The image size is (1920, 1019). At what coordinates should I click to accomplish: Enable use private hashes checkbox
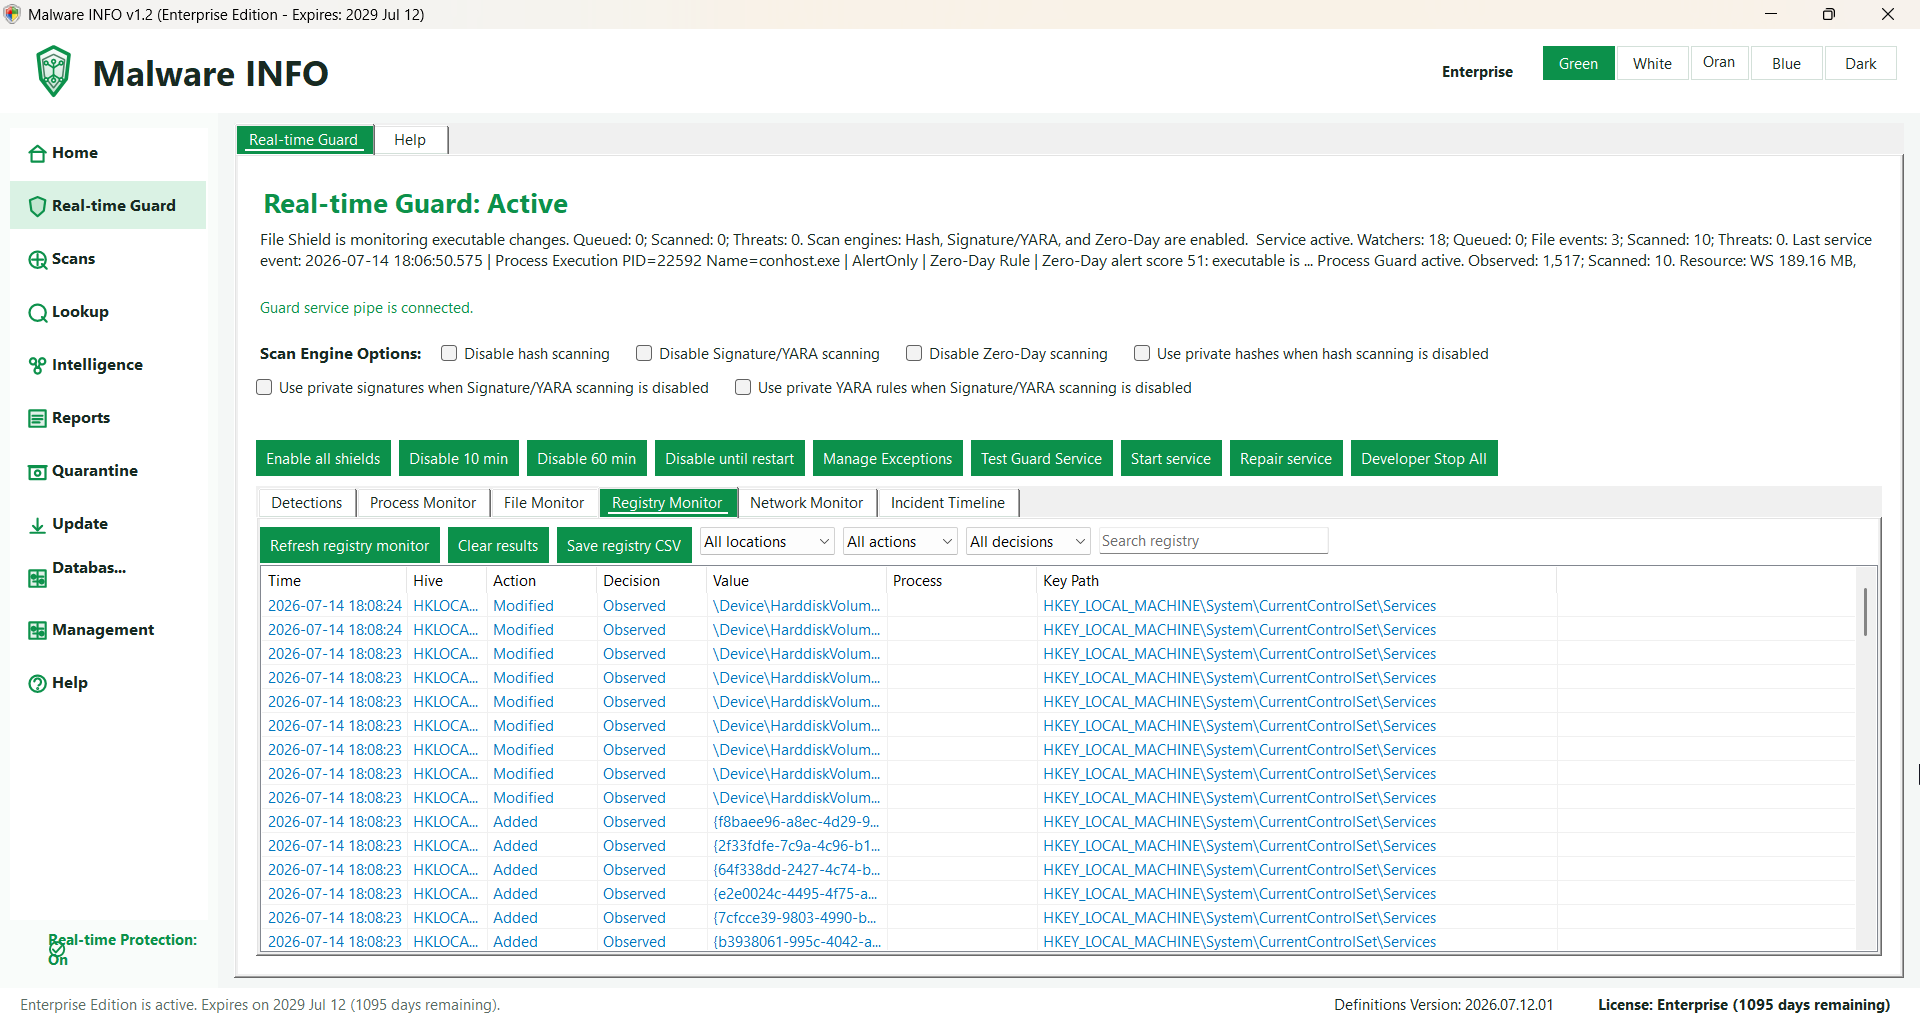click(1142, 353)
